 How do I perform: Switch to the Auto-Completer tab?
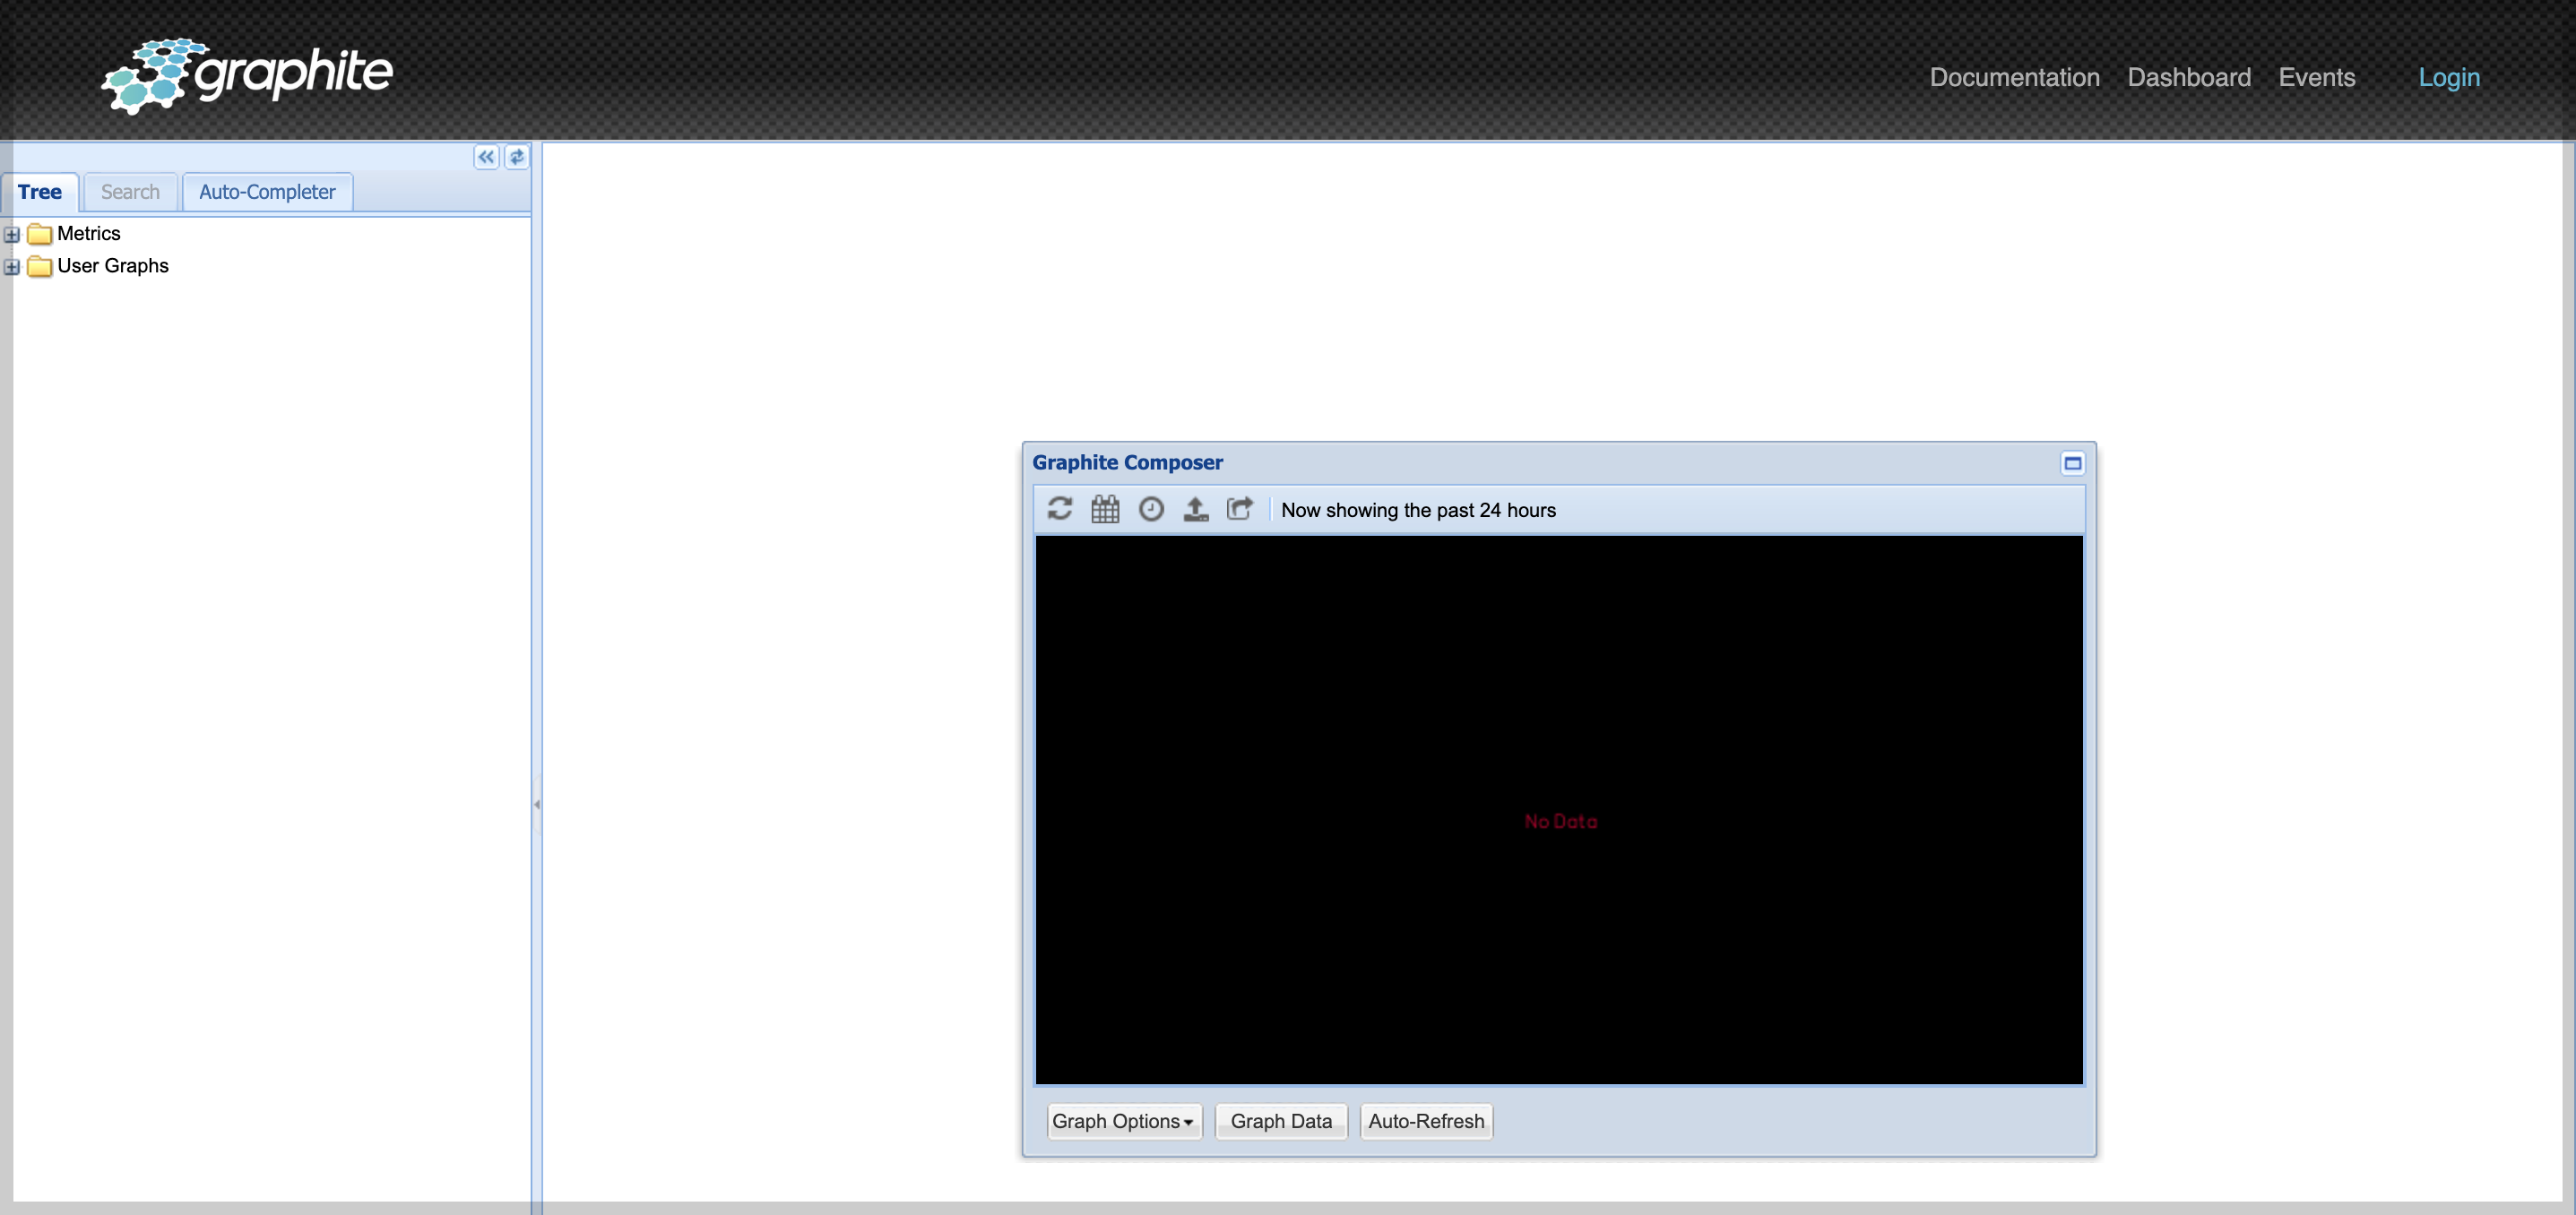pos(267,192)
